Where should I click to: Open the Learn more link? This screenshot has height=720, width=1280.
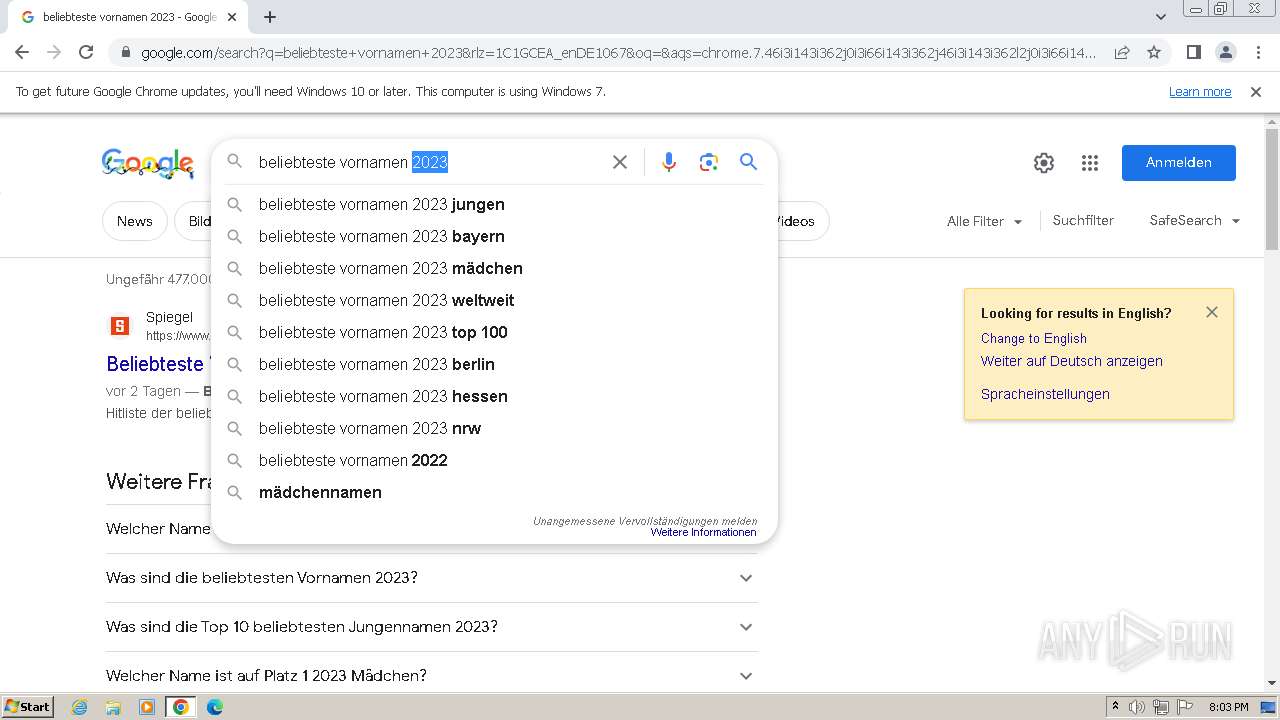1200,92
